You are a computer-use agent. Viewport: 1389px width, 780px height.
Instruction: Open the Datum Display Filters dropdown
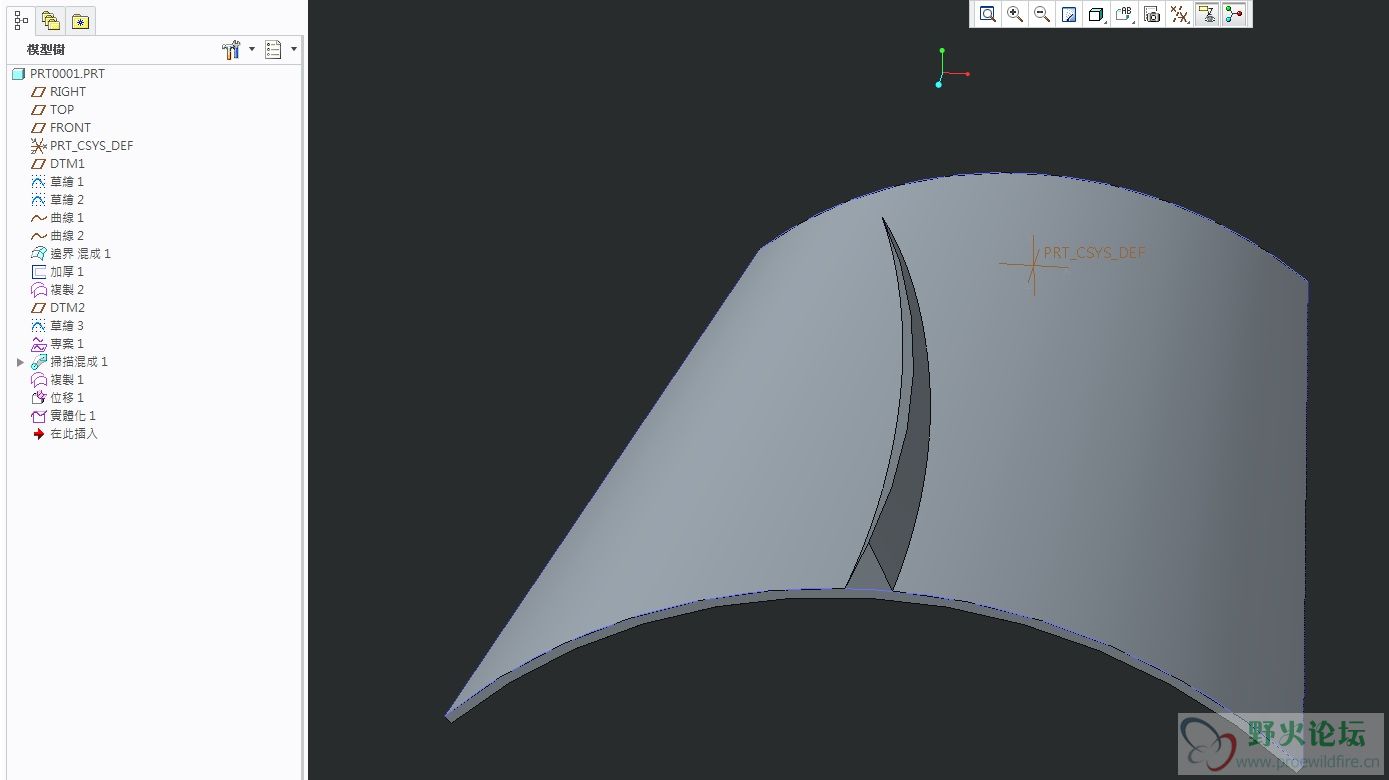click(x=1180, y=14)
